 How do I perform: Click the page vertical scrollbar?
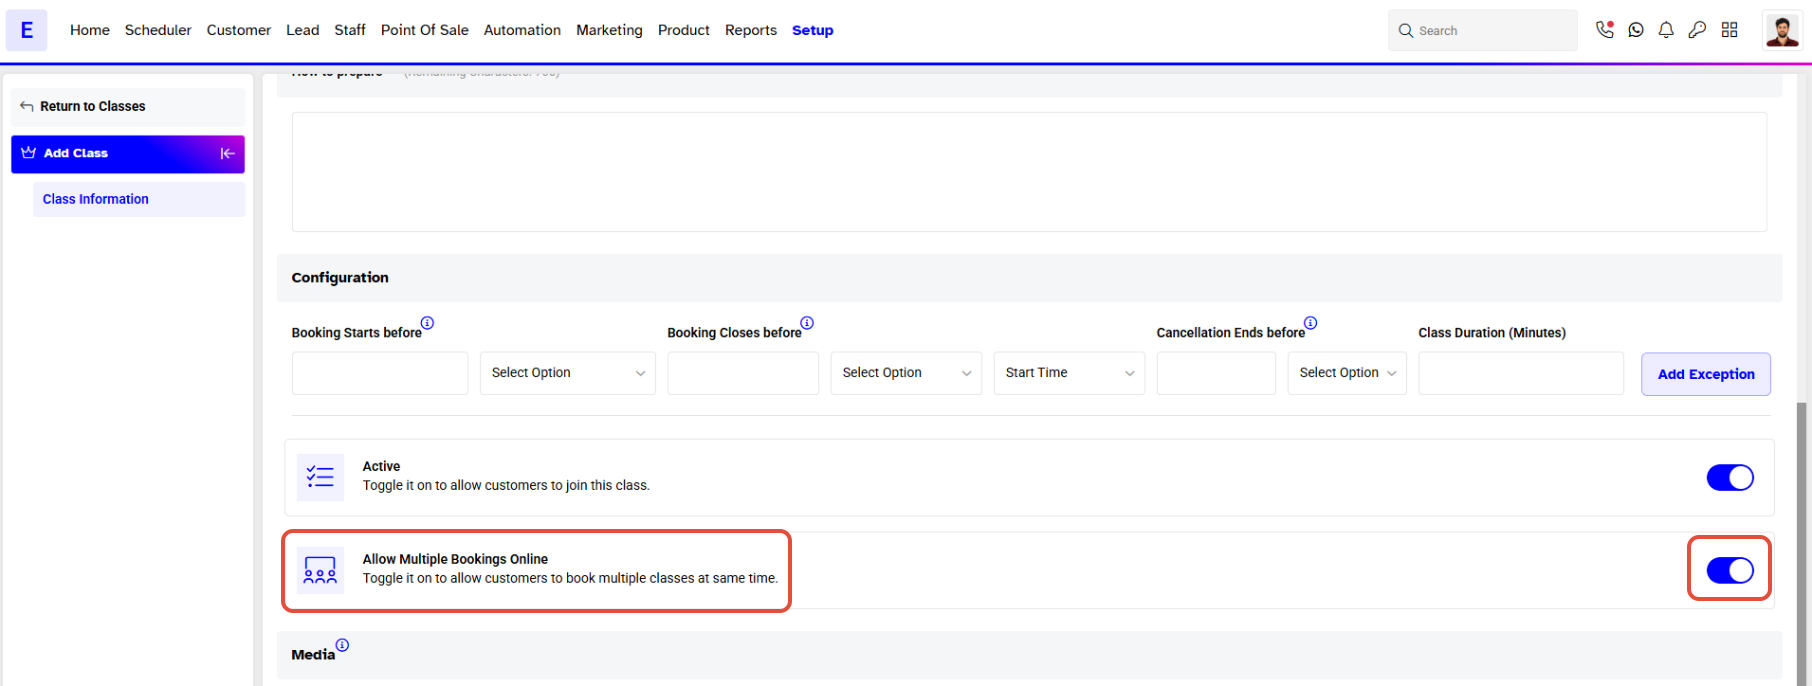pyautogui.click(x=1803, y=540)
